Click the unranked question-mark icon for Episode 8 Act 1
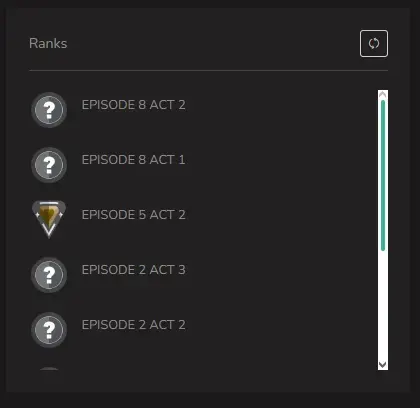The height and width of the screenshot is (408, 420). 49,165
